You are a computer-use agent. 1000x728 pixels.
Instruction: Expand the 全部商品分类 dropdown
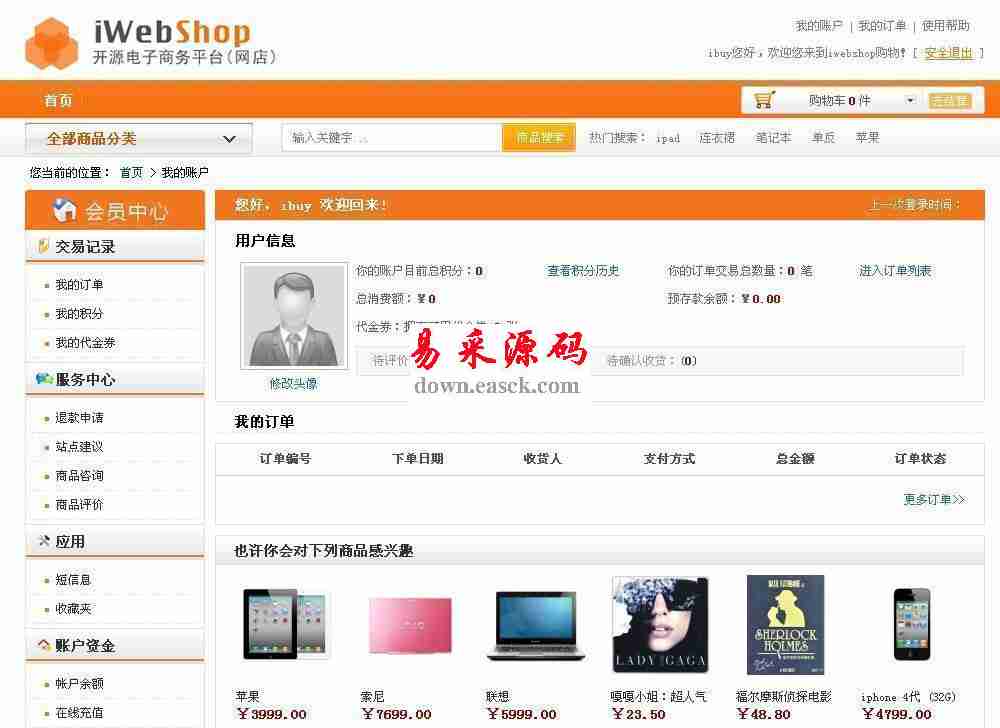pos(139,138)
